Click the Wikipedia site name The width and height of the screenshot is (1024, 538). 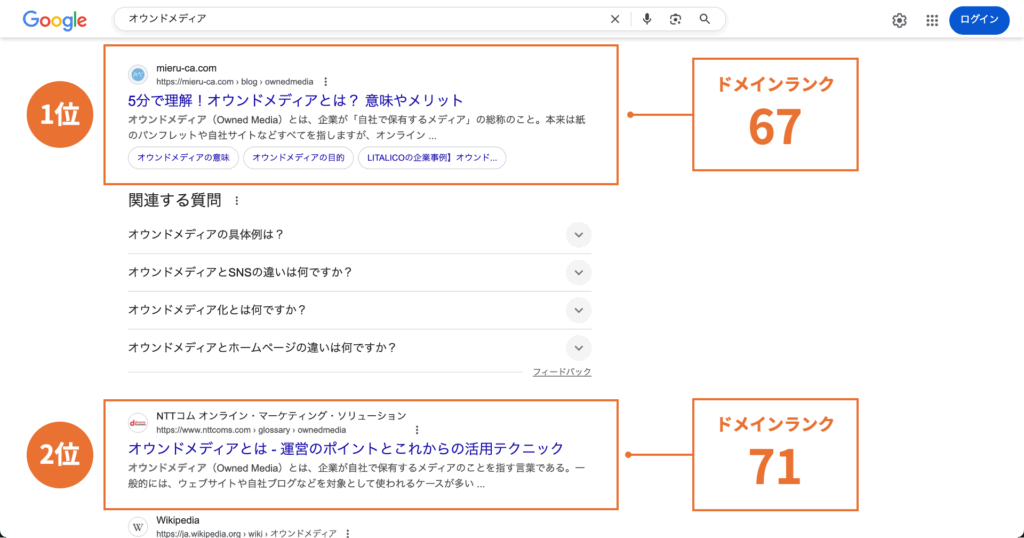click(178, 520)
